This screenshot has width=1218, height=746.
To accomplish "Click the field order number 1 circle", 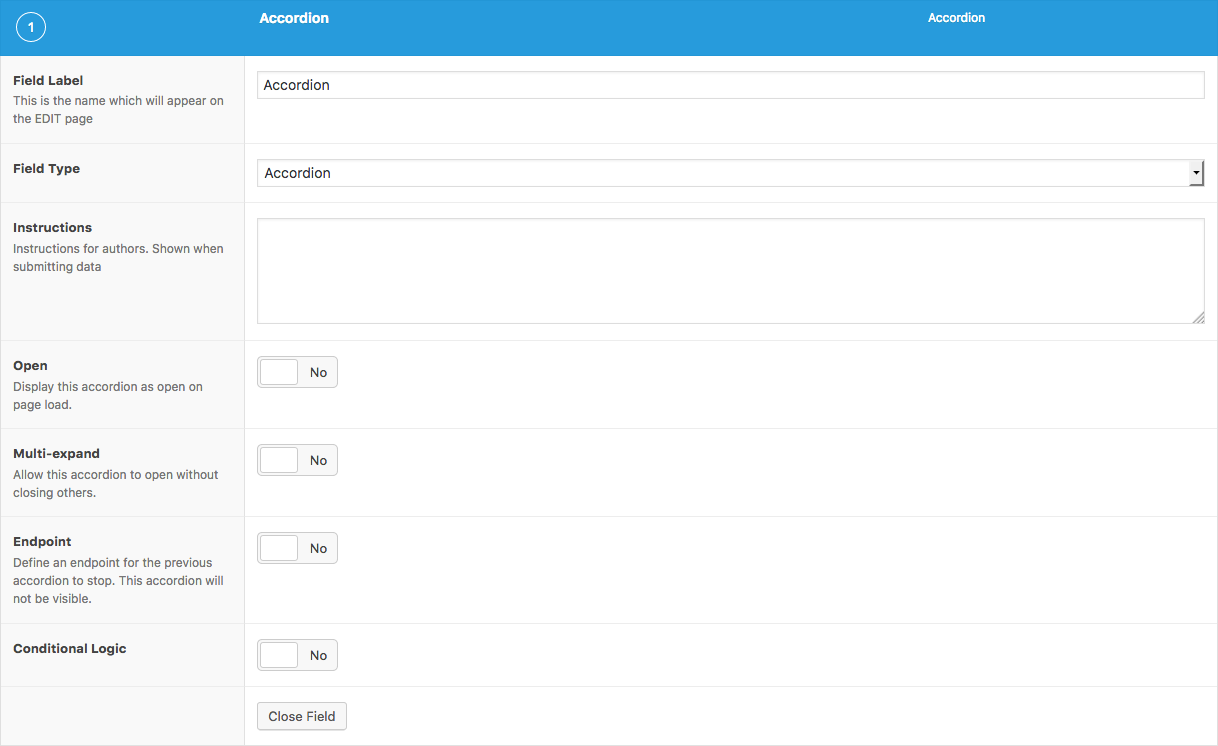I will [x=31, y=28].
